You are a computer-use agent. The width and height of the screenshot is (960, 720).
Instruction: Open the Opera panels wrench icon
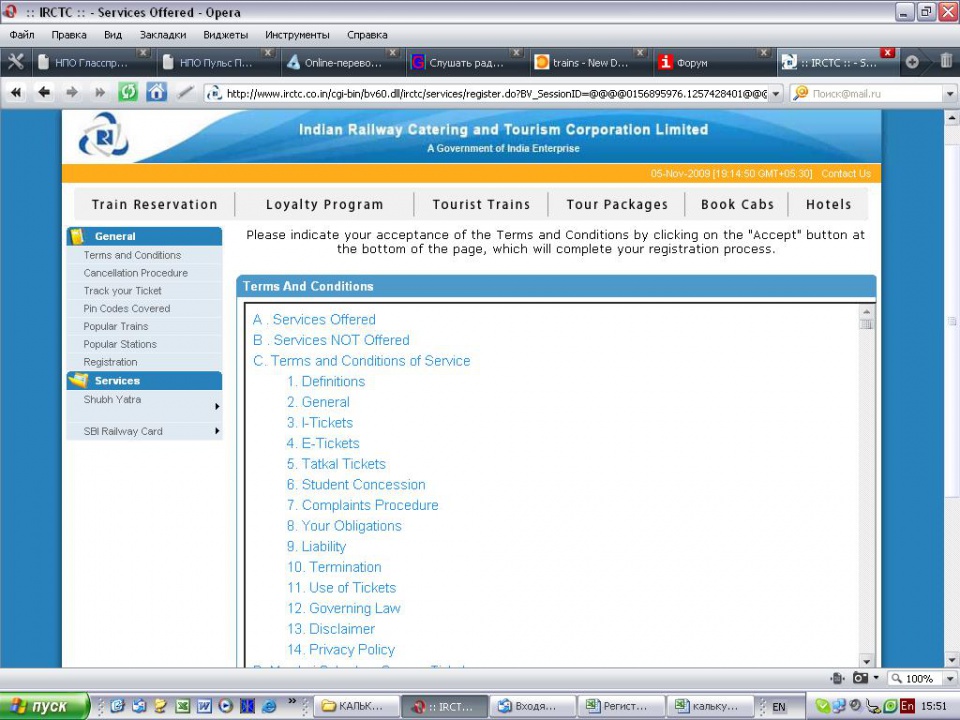click(16, 62)
